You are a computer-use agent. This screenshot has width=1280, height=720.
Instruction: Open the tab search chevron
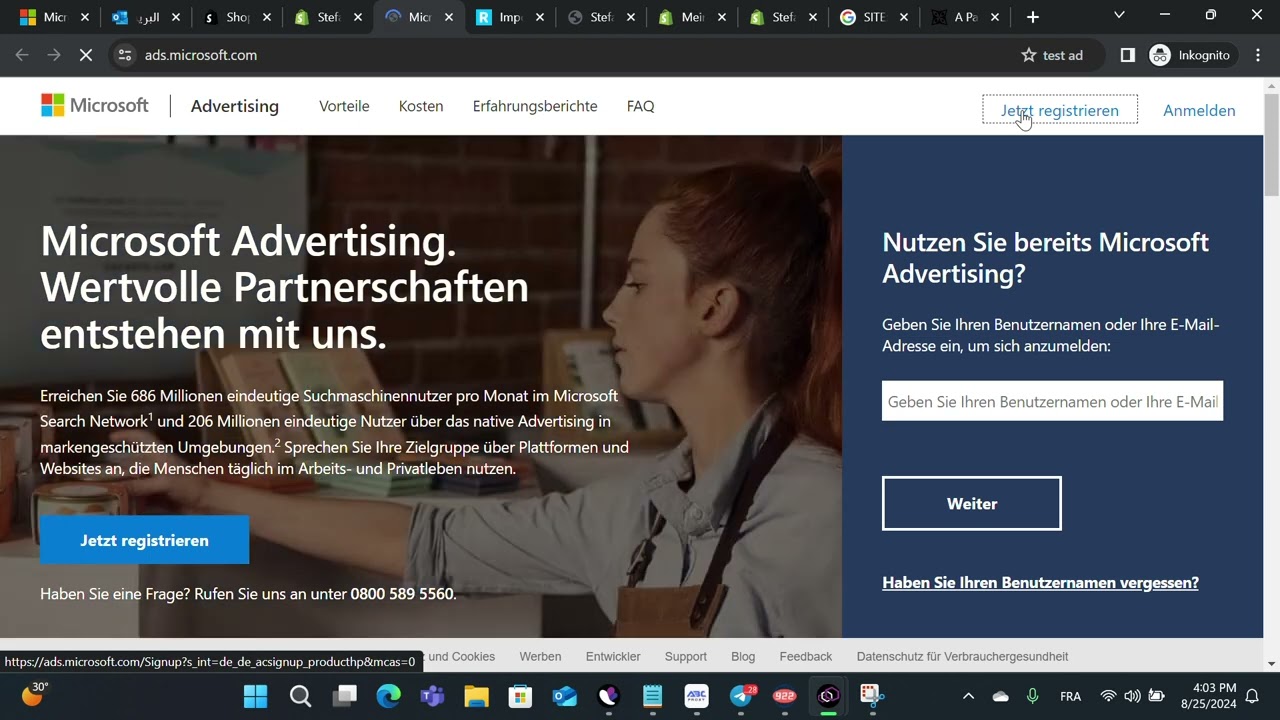tap(1119, 15)
